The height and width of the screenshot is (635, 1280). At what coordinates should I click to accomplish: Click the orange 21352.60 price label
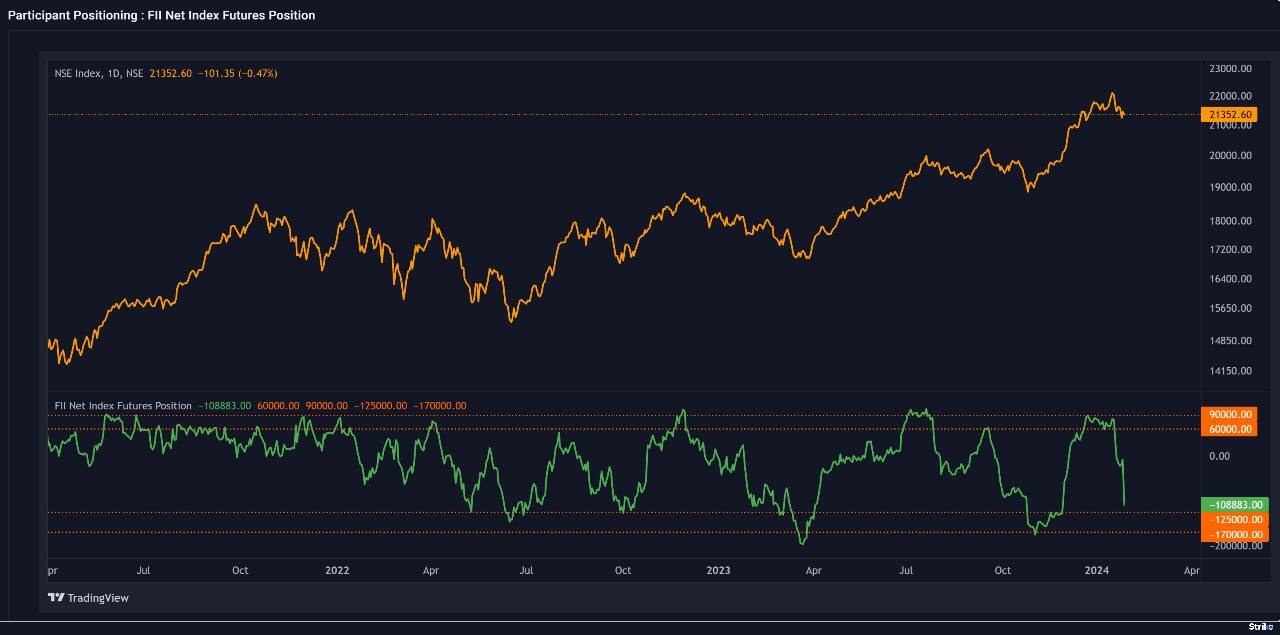[1230, 115]
